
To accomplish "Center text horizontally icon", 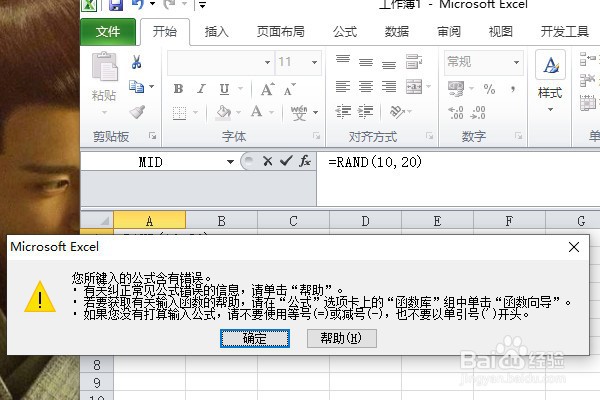I will coord(366,87).
